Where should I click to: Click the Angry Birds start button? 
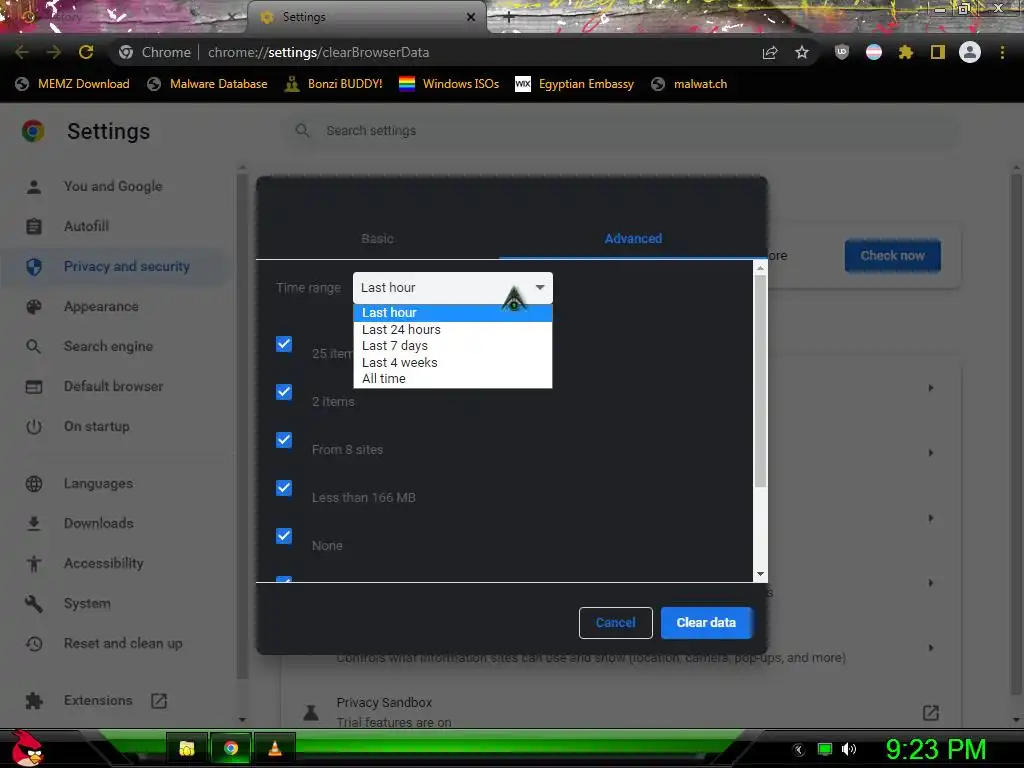coord(27,748)
